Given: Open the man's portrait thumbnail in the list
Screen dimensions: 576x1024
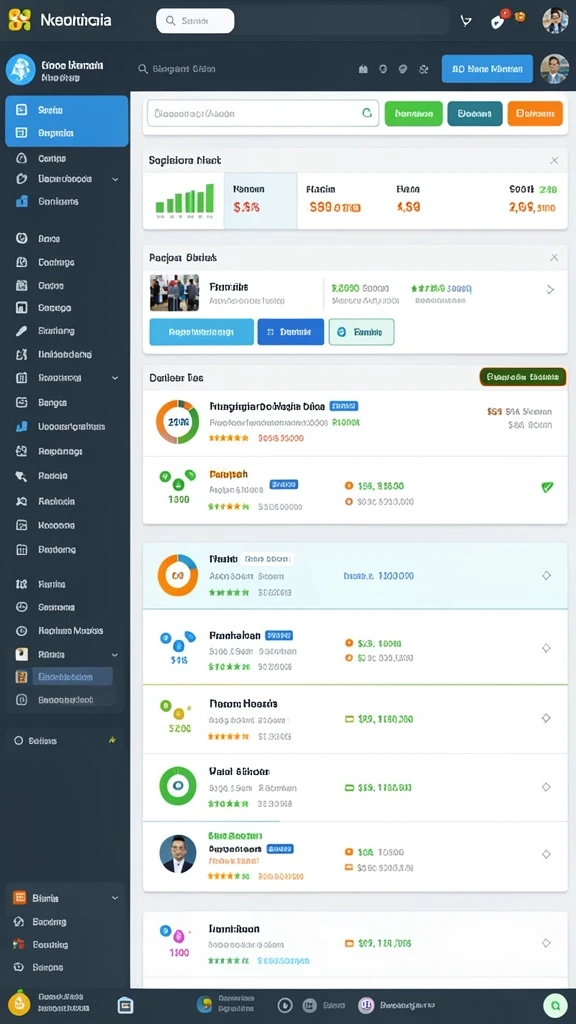Looking at the screenshot, I should (178, 854).
